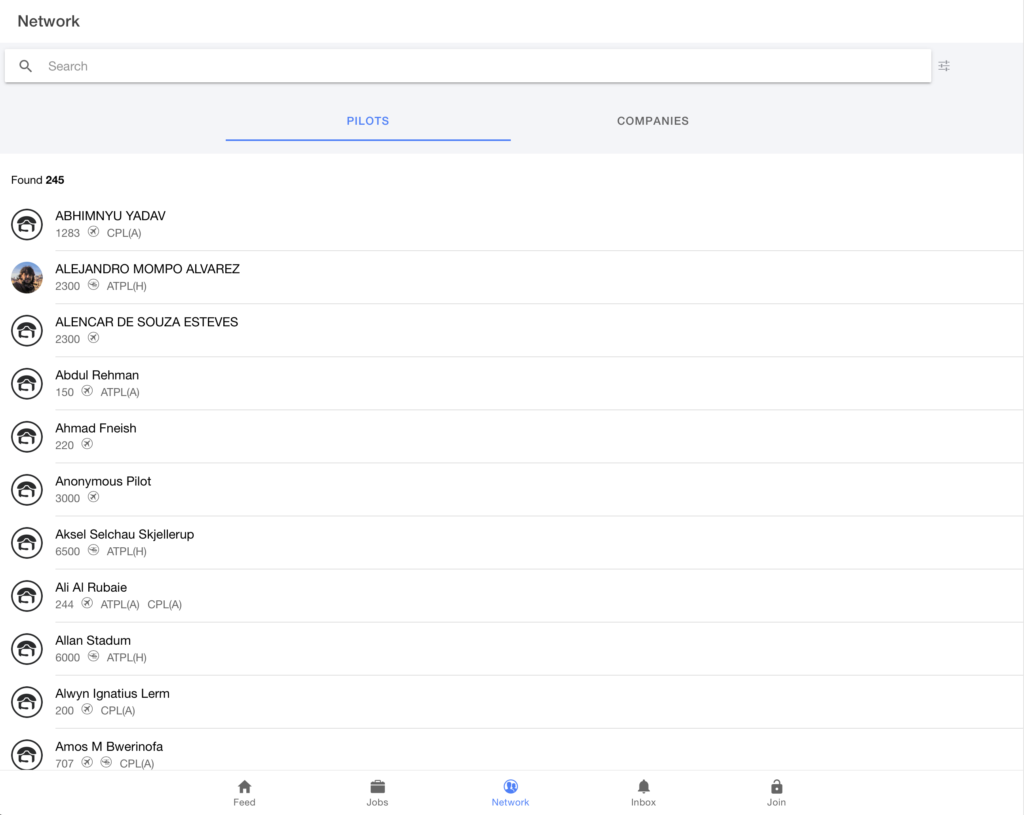Open ABHIMNYU YADAV's profile
The width and height of the screenshot is (1024, 815).
point(110,216)
